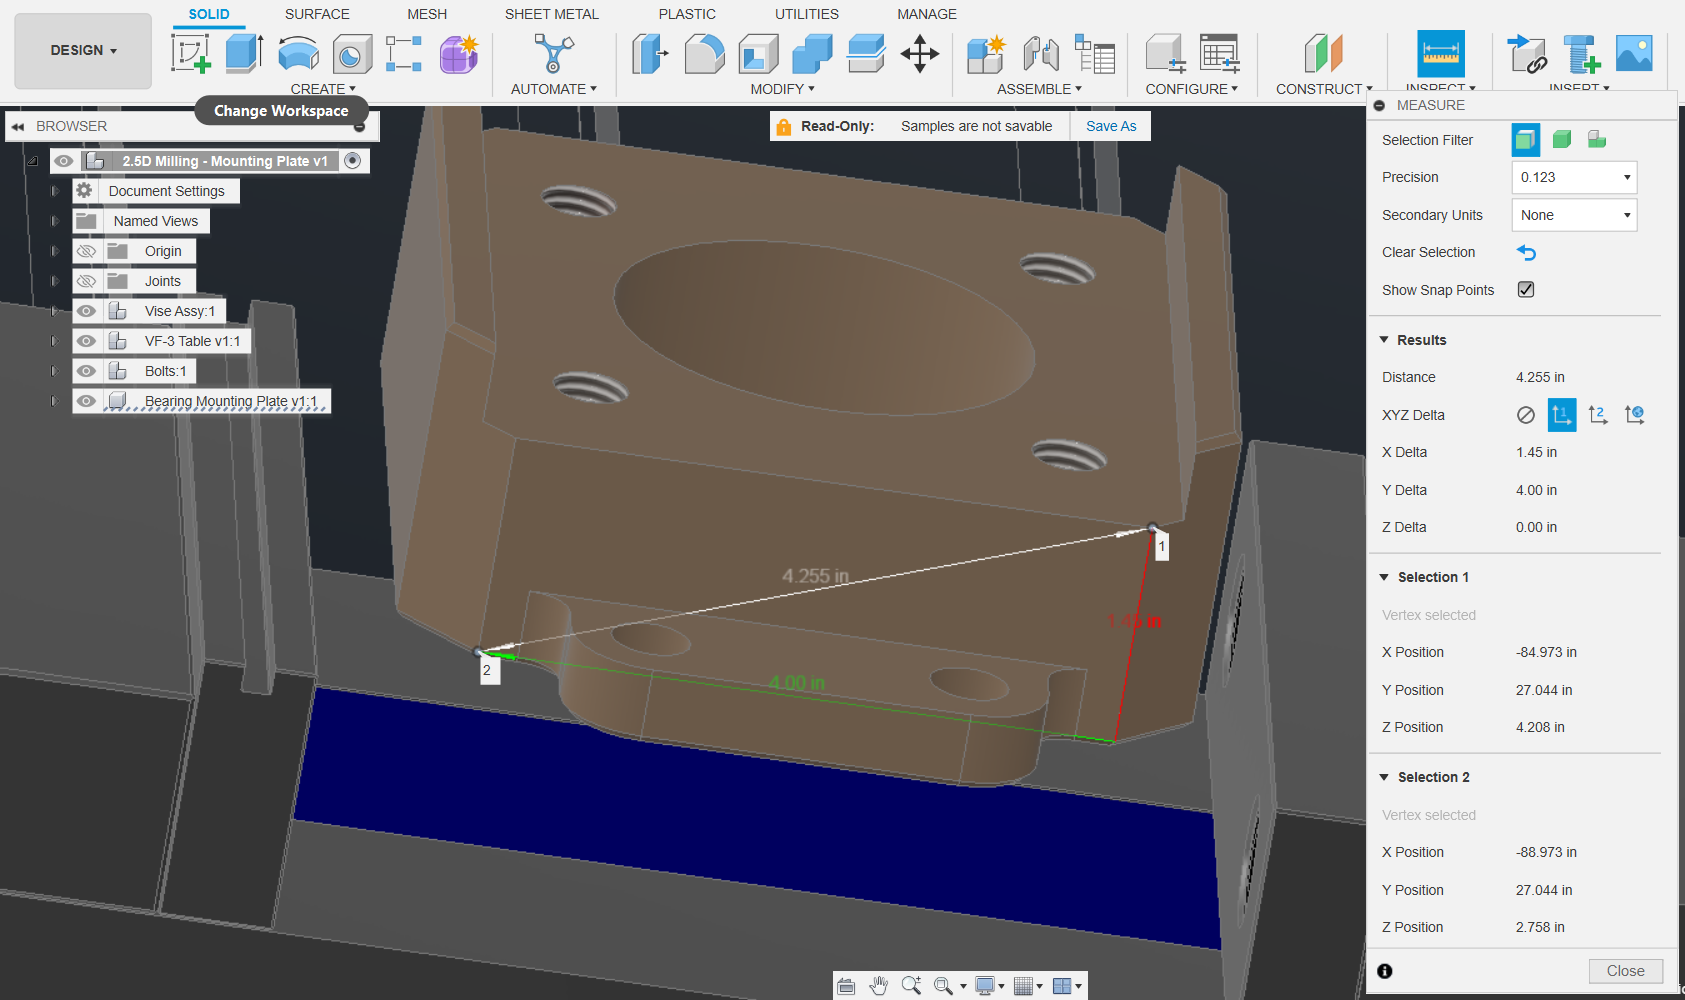Click the Clear Selection undo arrow in Measure panel

[1526, 252]
